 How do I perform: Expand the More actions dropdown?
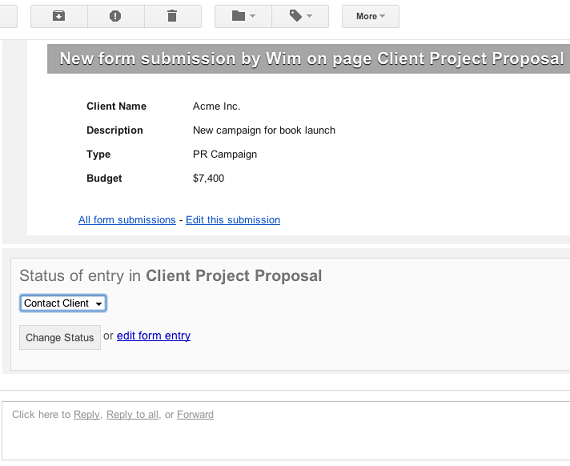[x=370, y=16]
